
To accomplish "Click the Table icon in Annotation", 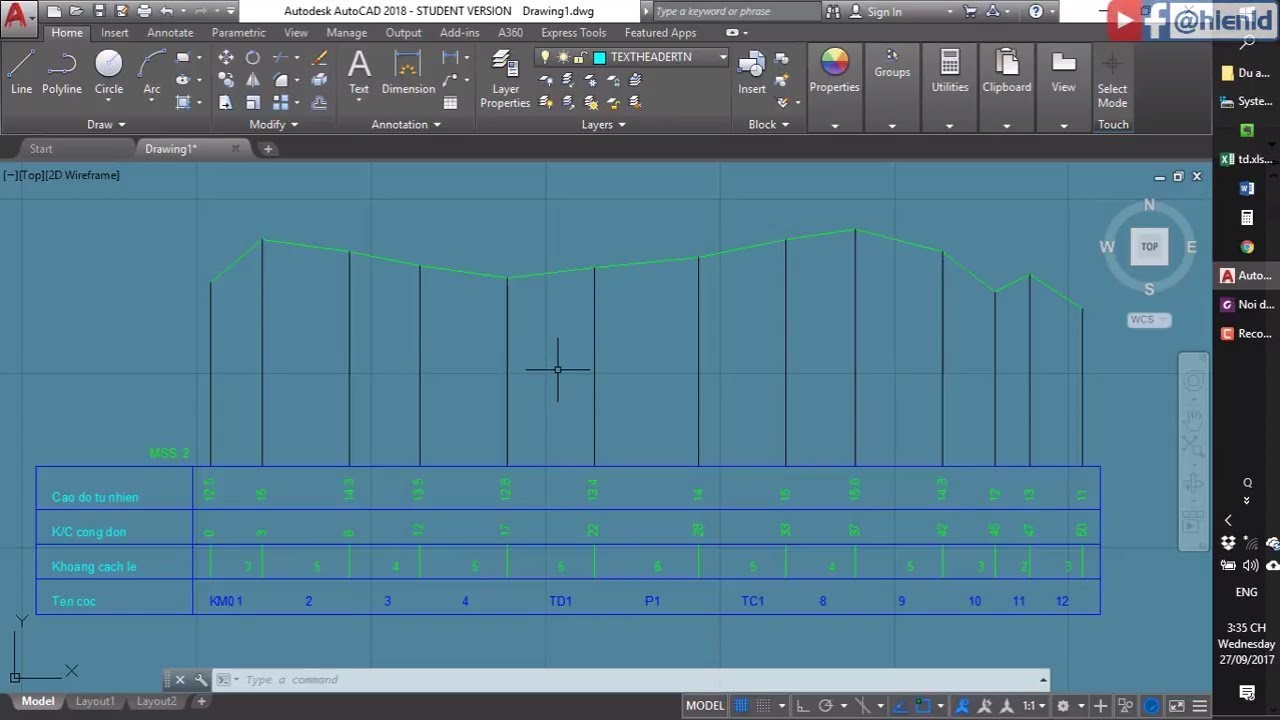I will [450, 102].
